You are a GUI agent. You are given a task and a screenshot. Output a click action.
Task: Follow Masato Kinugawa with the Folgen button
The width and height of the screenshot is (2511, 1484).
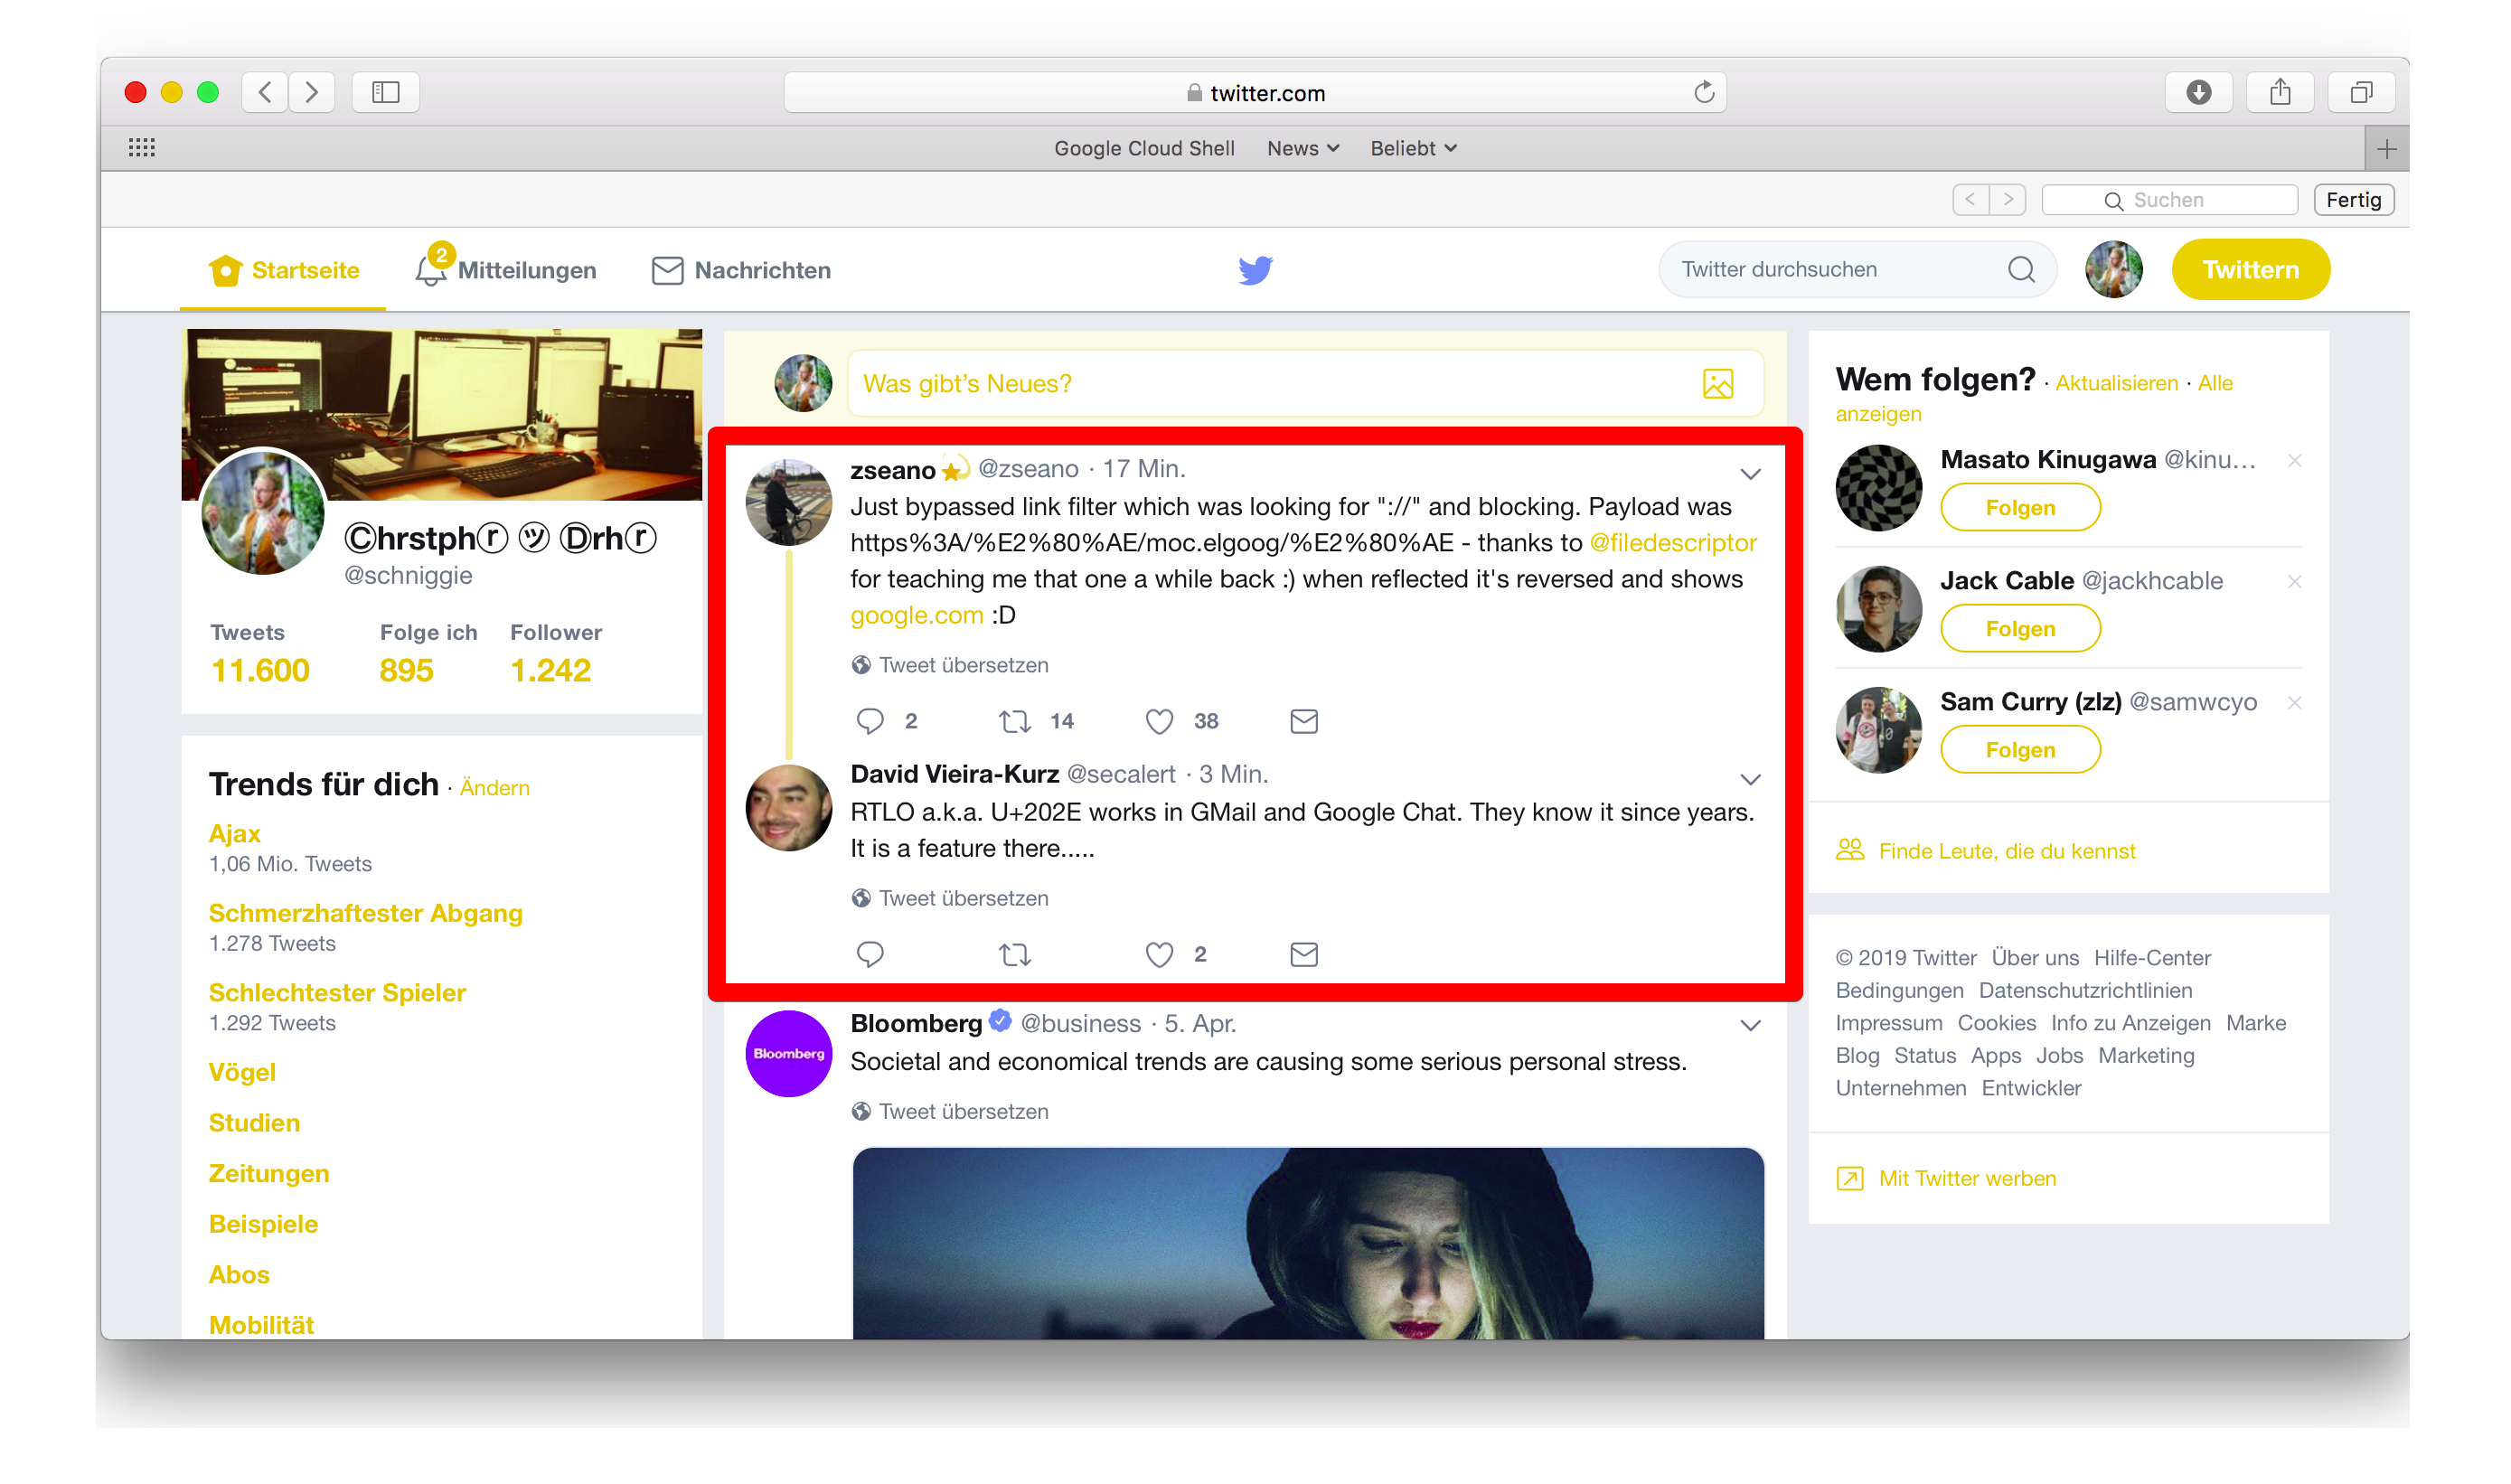click(x=2019, y=508)
